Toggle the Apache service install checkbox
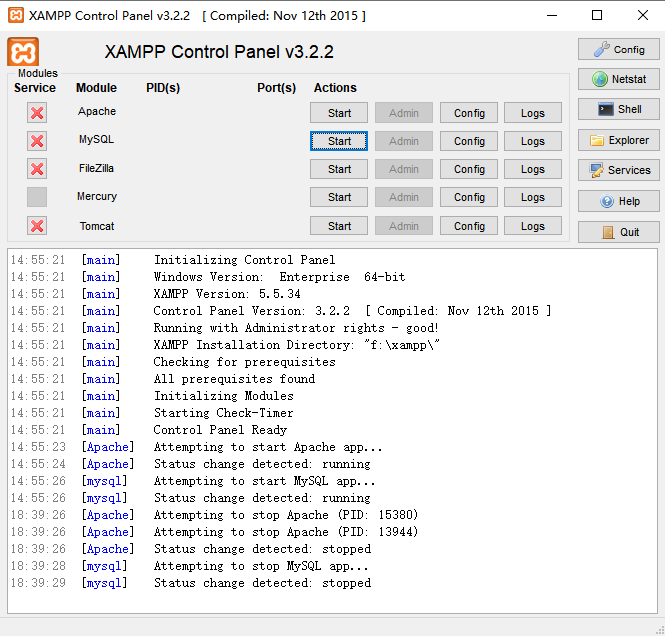This screenshot has width=665, height=636. point(37,113)
